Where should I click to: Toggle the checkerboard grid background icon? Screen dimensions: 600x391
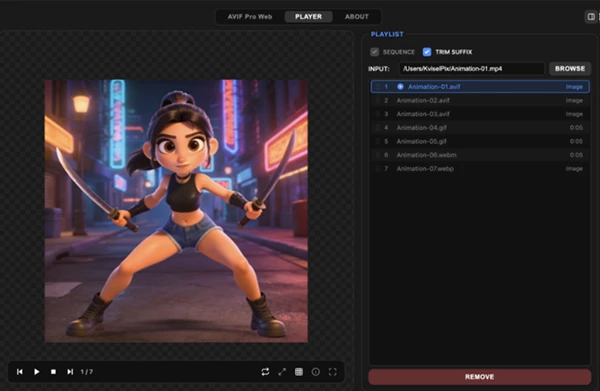(x=299, y=371)
